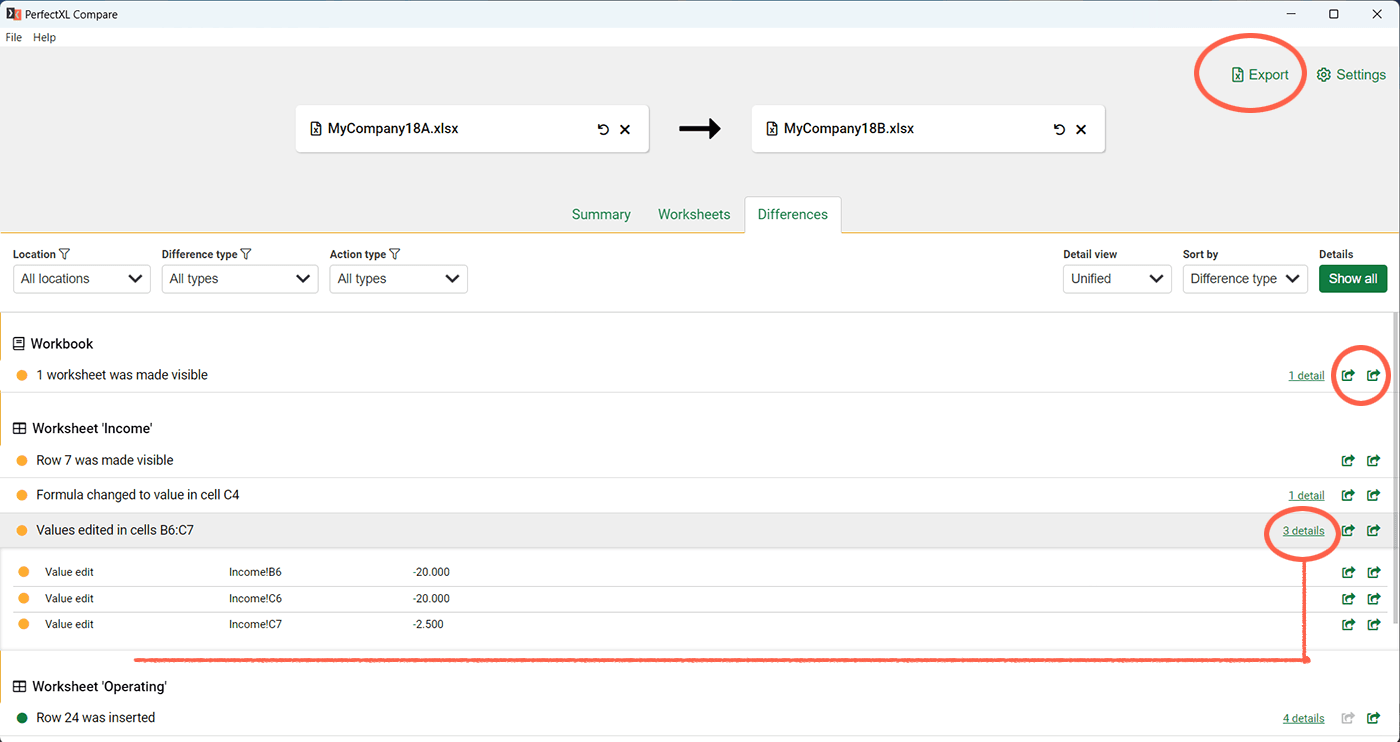Viewport: 1400px width, 742px height.
Task: Open the All locations dropdown
Action: pyautogui.click(x=81, y=278)
